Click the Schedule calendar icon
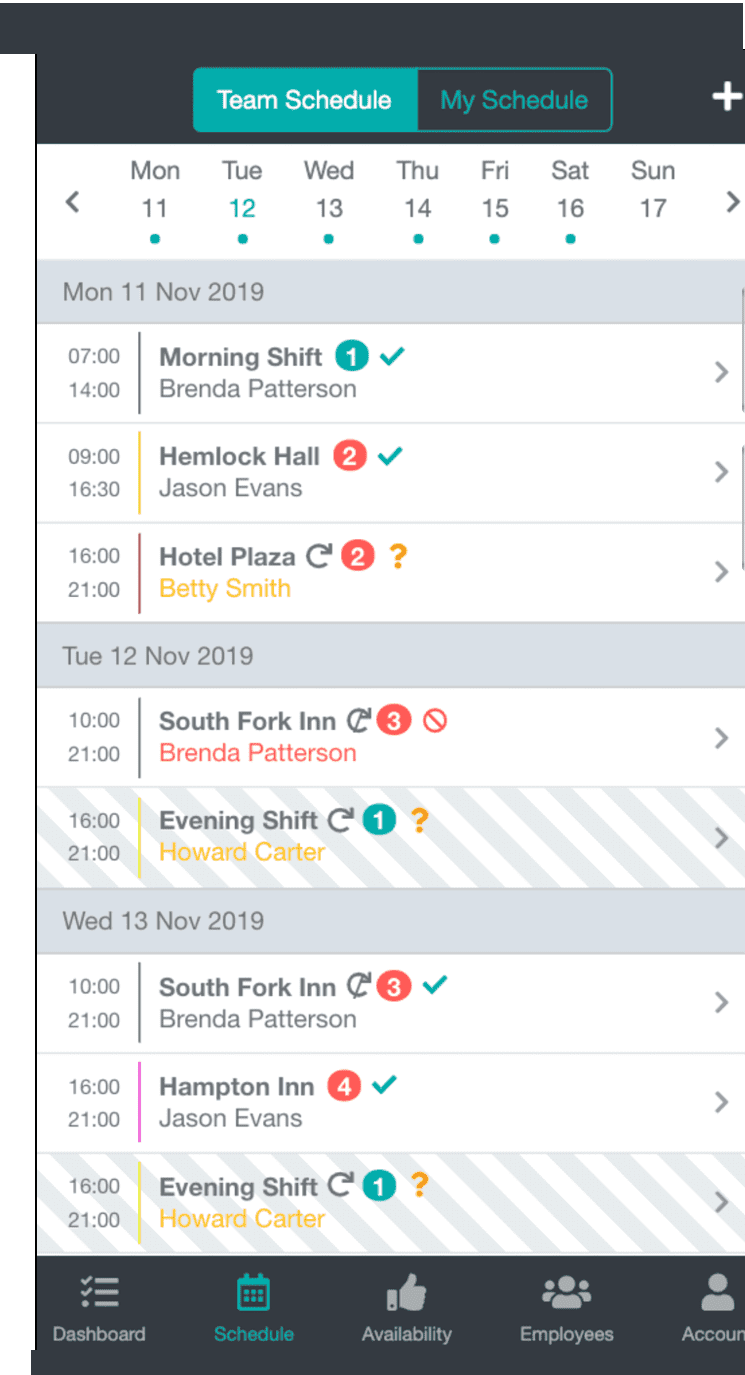Viewport: 745px width, 1375px height. (x=253, y=1293)
